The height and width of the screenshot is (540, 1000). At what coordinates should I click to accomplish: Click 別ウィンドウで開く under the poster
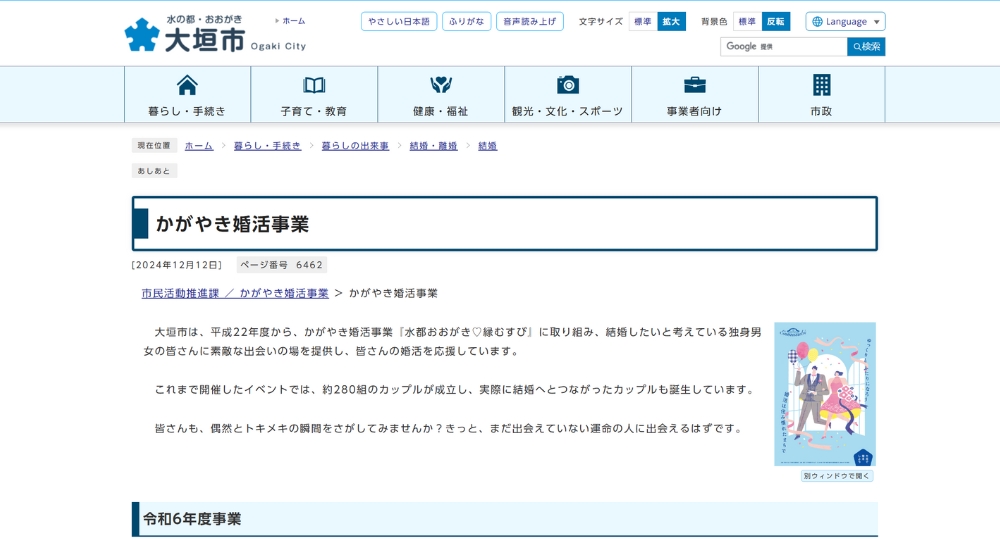(837, 476)
